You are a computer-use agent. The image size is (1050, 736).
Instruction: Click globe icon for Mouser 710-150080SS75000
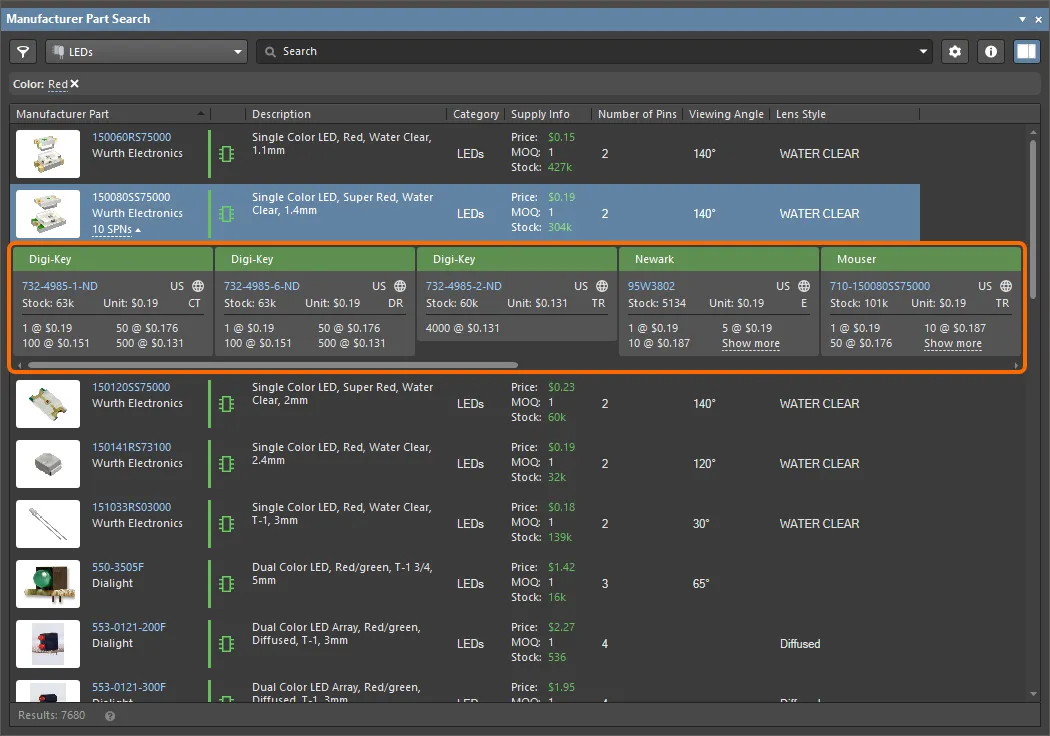[x=1006, y=286]
